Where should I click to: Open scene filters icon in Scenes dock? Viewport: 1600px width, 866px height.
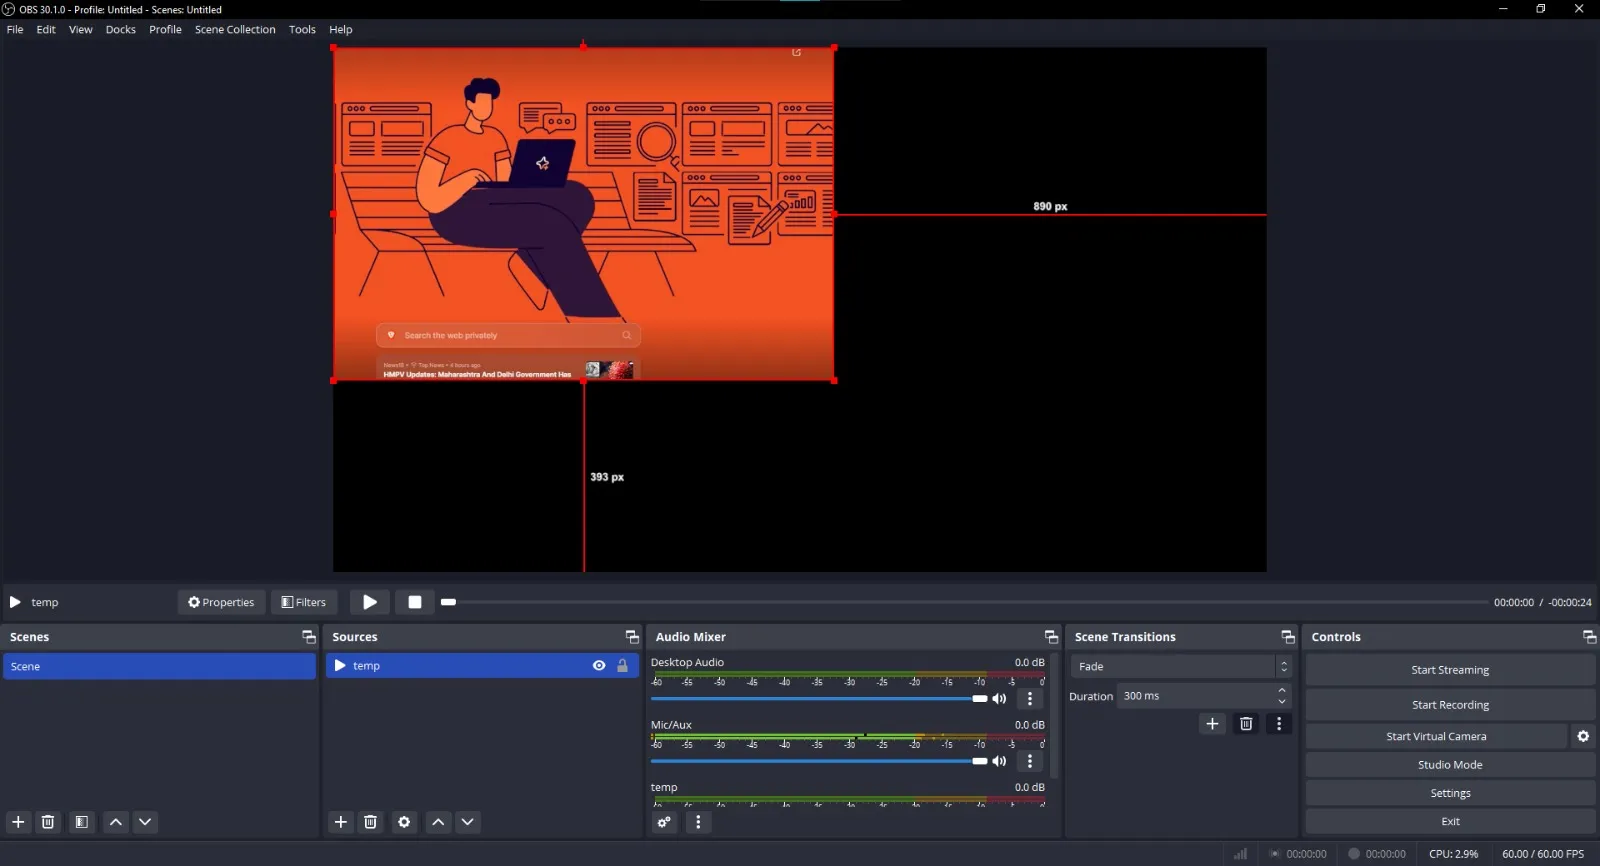[x=82, y=822]
